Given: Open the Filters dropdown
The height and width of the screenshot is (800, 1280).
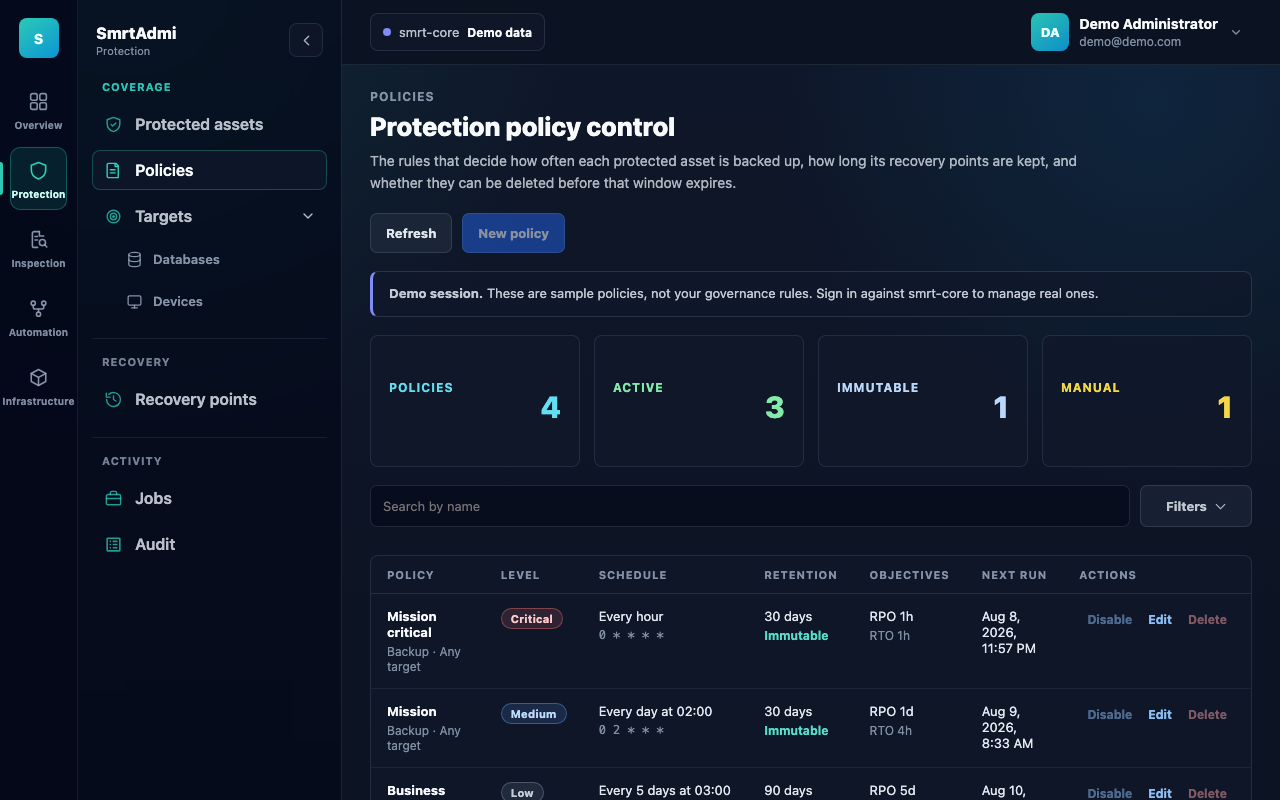Looking at the screenshot, I should [x=1195, y=506].
